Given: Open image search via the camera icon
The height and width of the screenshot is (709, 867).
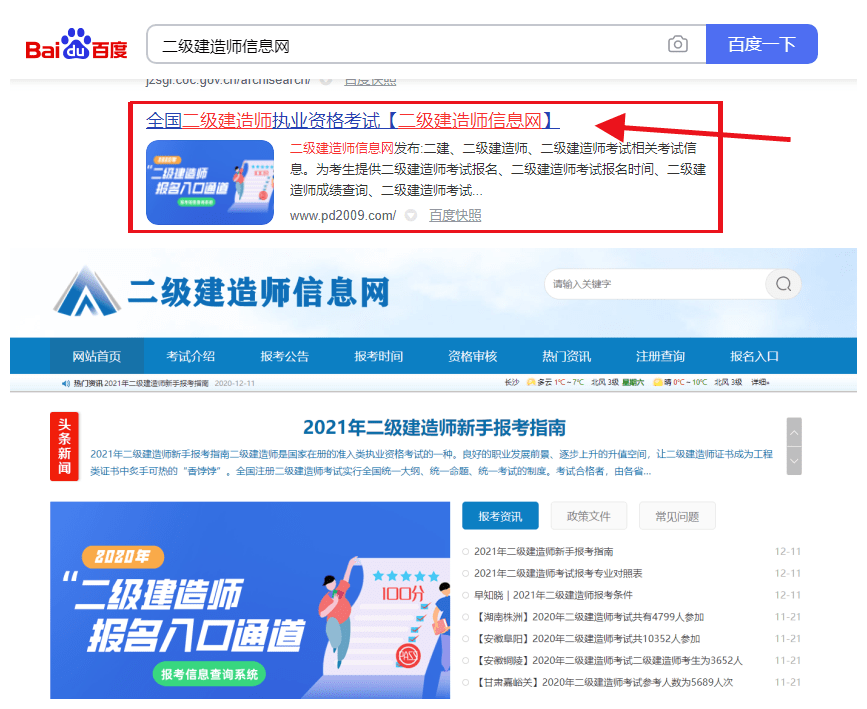Looking at the screenshot, I should (x=678, y=44).
